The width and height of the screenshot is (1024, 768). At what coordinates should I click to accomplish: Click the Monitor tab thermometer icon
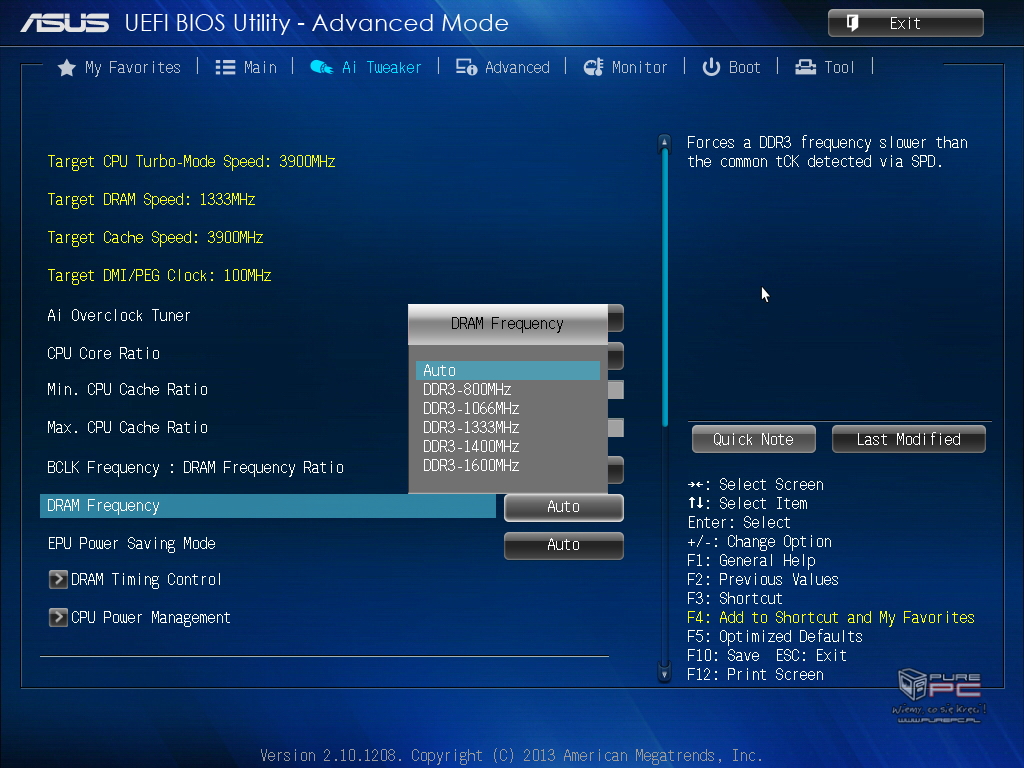point(593,68)
